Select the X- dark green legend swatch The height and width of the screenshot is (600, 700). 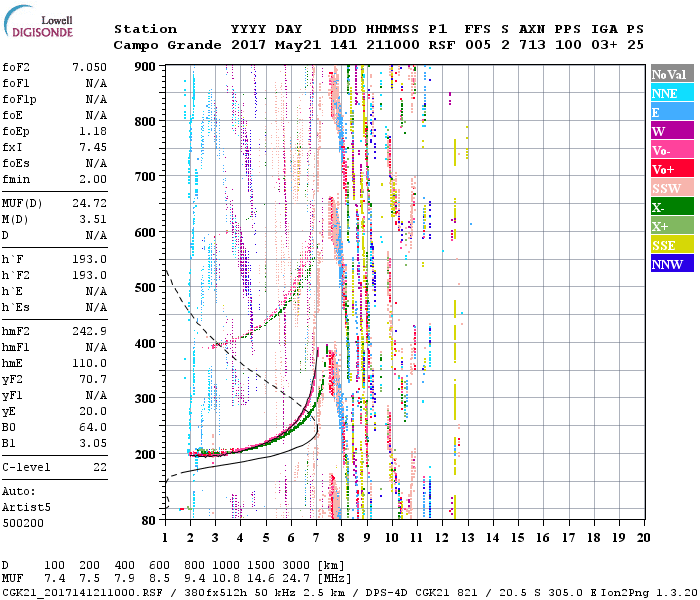[x=672, y=207]
